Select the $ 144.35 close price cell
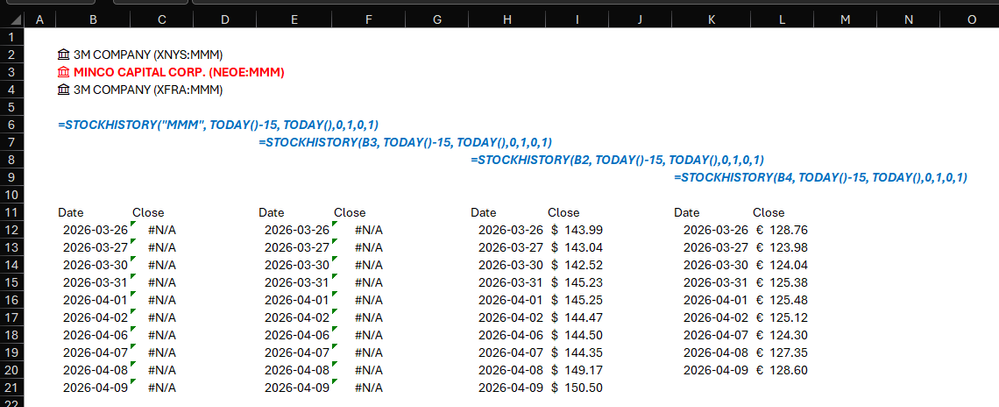Image resolution: width=999 pixels, height=407 pixels. (x=577, y=352)
